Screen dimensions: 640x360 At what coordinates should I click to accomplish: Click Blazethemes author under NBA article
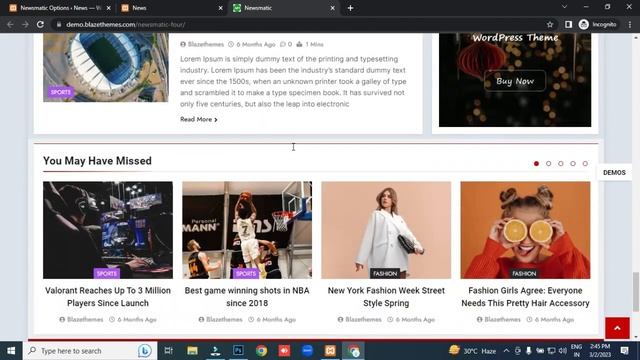pos(220,320)
